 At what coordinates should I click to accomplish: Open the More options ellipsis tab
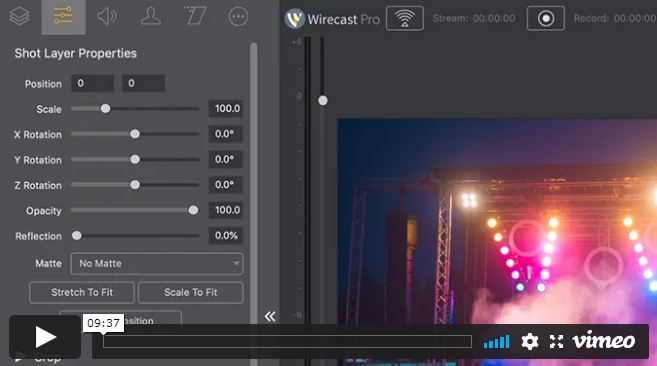238,17
